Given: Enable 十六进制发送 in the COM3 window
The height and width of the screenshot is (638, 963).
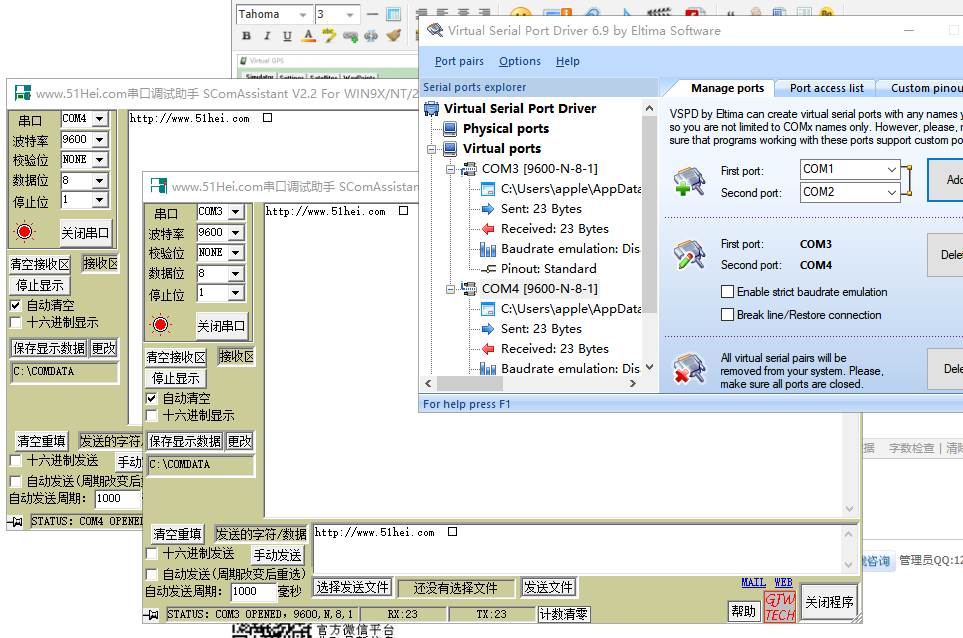Looking at the screenshot, I should click(152, 554).
